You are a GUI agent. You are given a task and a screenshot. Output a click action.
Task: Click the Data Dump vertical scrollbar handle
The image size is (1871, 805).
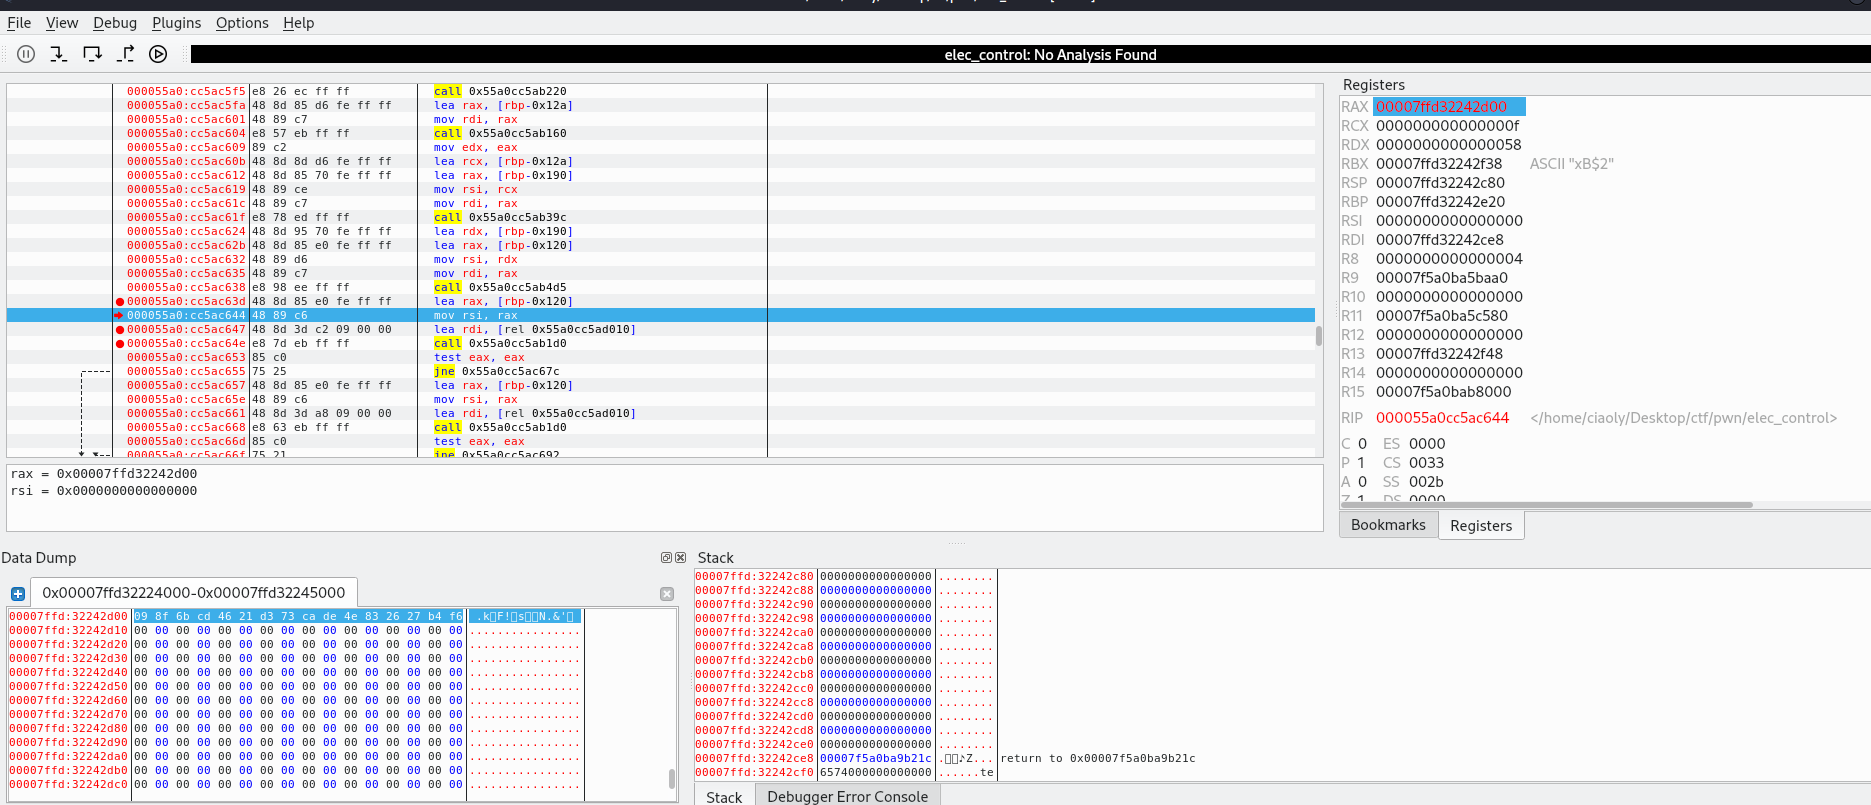tap(671, 778)
